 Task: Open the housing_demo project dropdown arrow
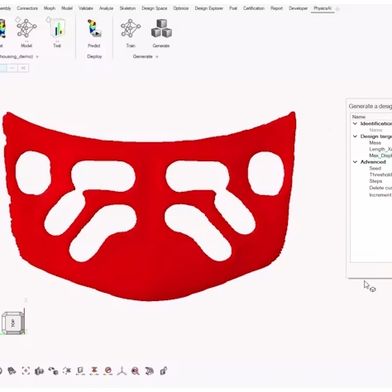(37, 57)
